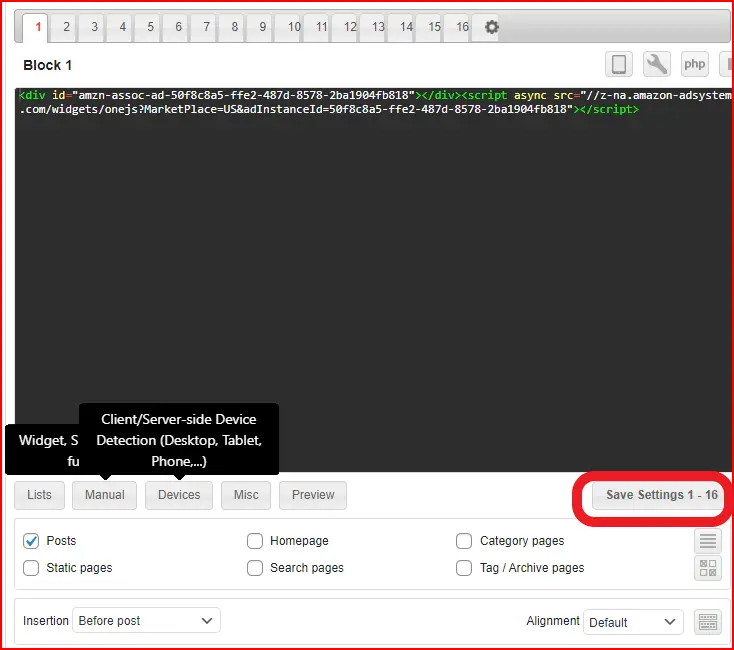Open the device preview tablet icon
The width and height of the screenshot is (734, 650).
[x=619, y=64]
